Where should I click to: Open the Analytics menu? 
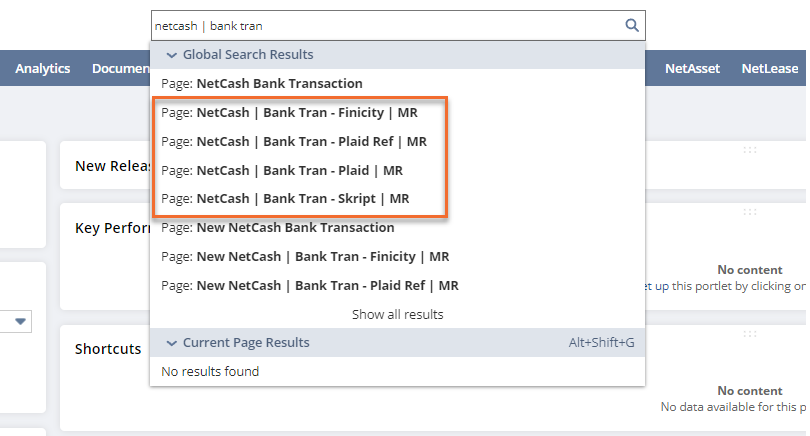42,68
